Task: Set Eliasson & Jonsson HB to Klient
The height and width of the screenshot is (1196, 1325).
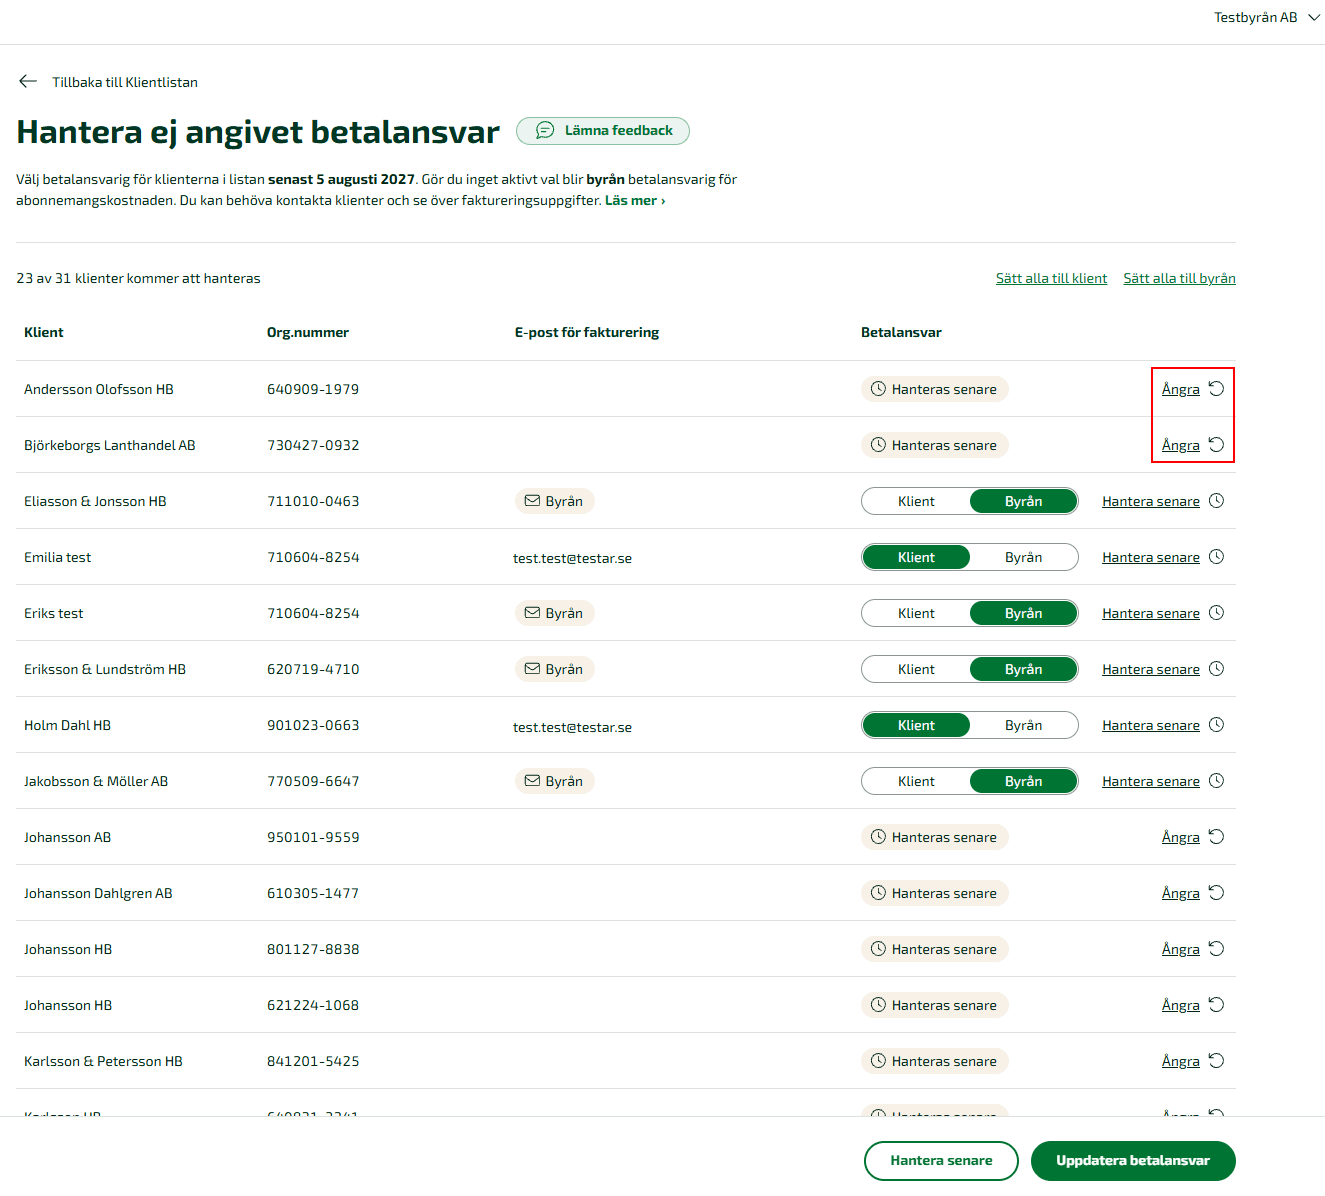Action: tap(916, 501)
